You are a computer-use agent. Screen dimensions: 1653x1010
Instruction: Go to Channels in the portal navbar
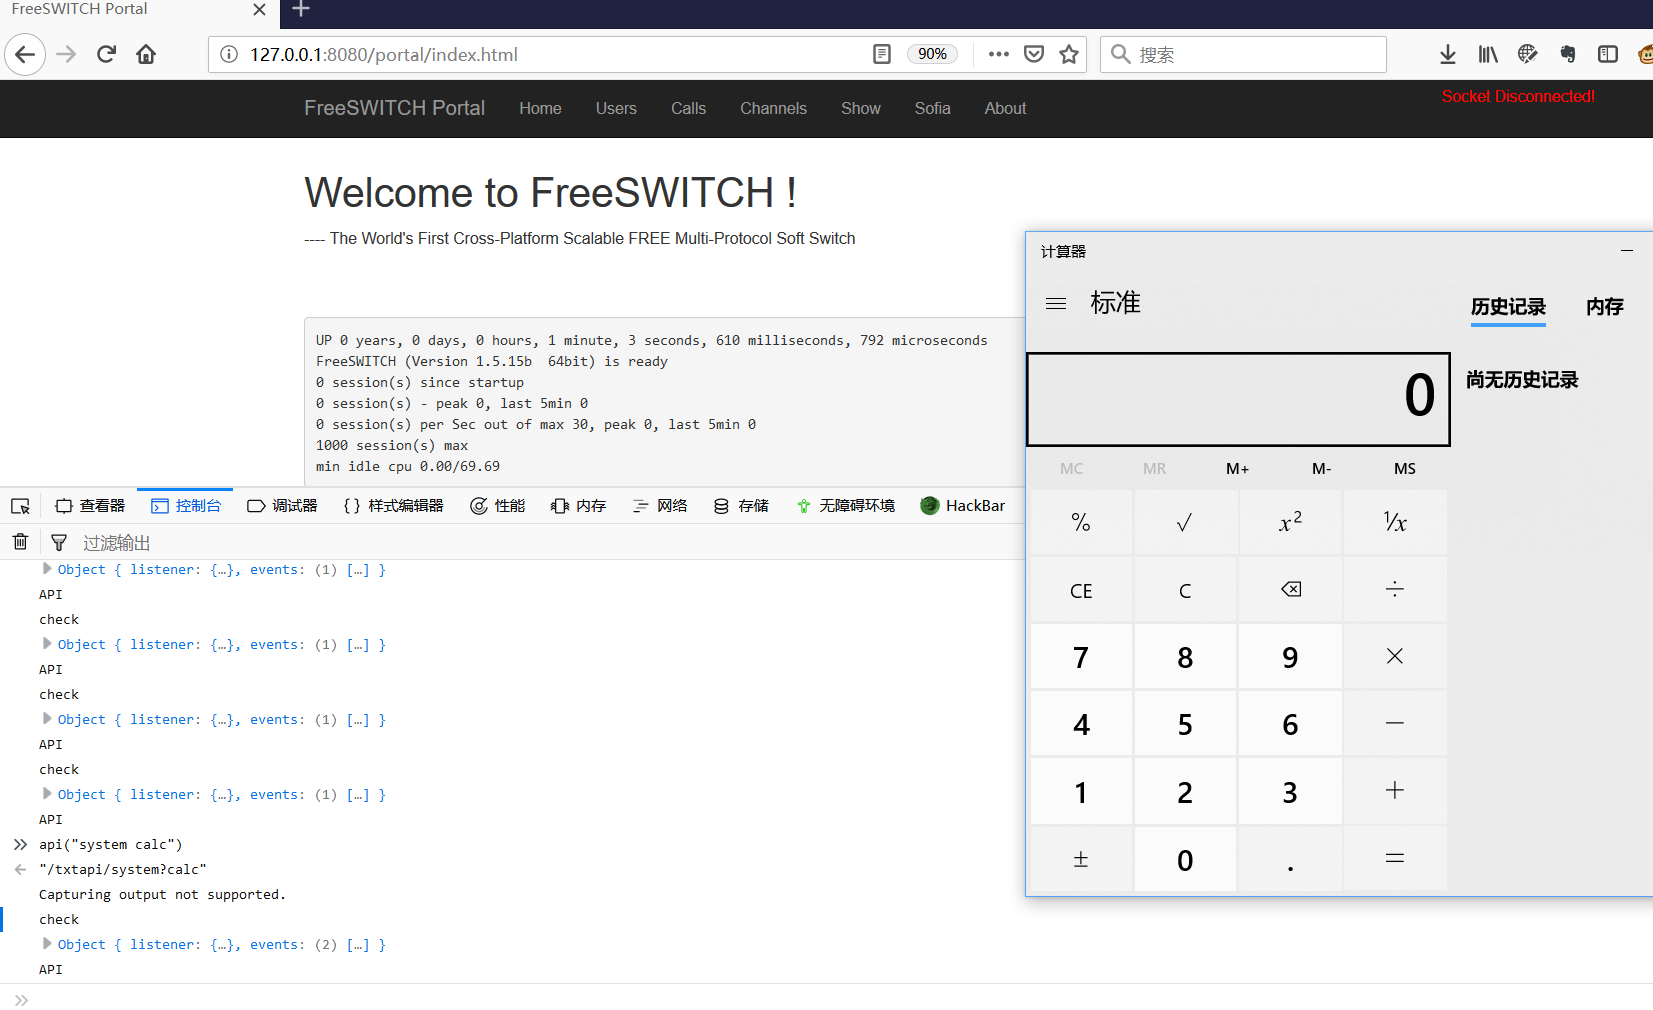(773, 108)
